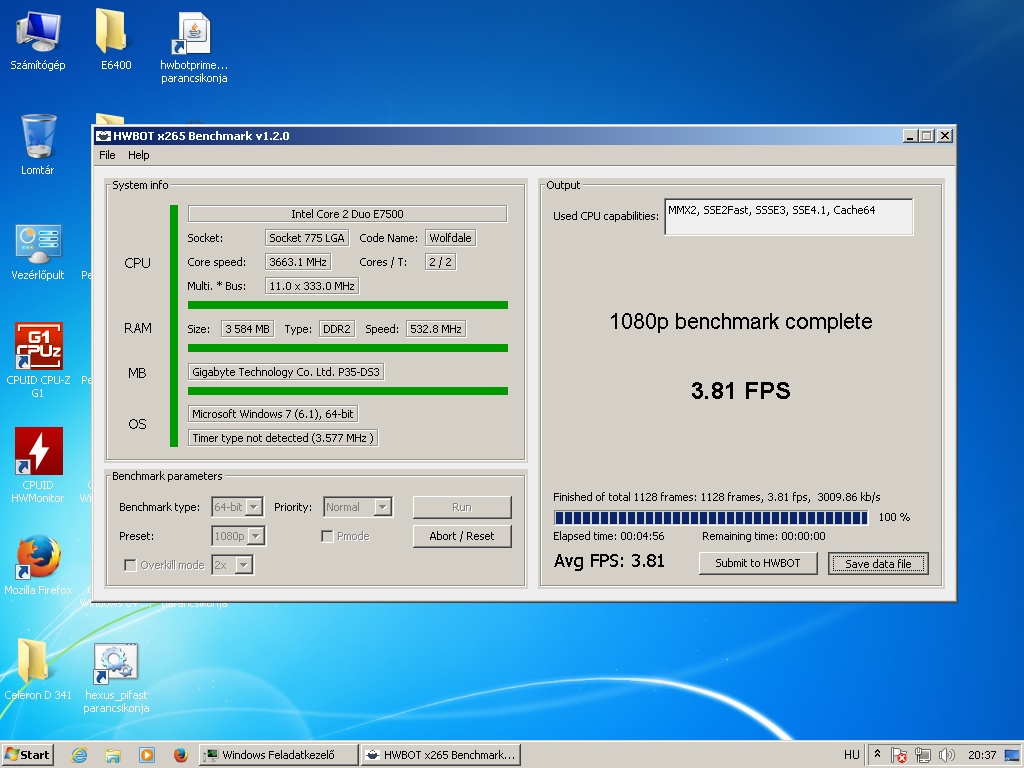Select the Lomtár recycle bin icon
Viewport: 1024px width, 768px height.
[x=37, y=145]
